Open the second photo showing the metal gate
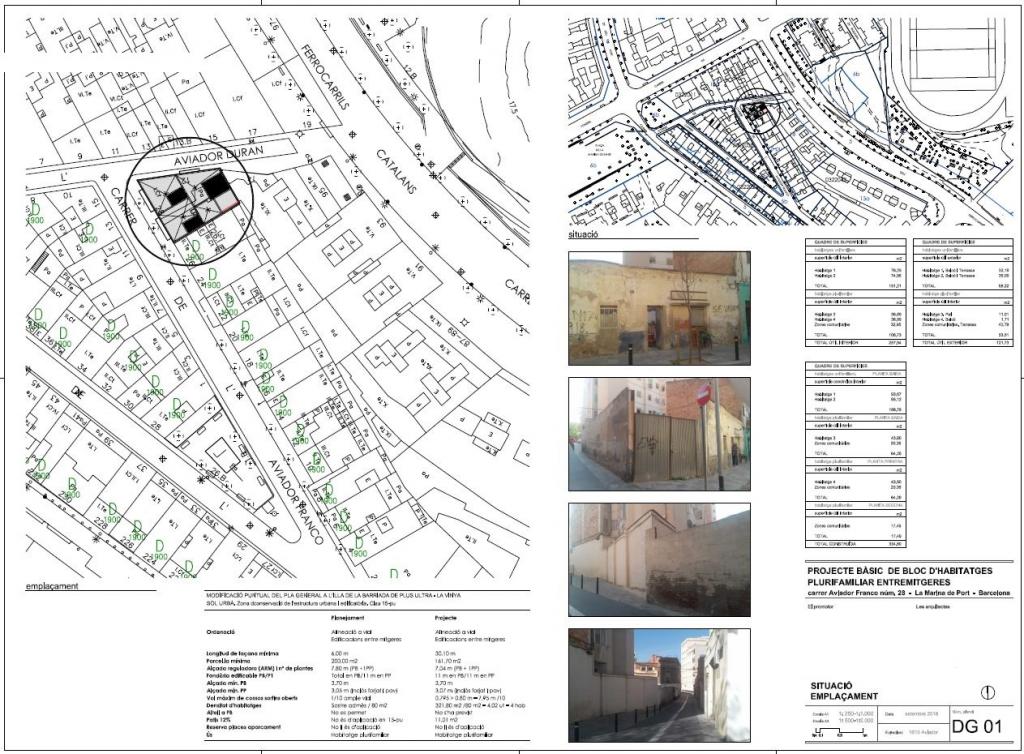Screen dimensions: 1024x754 coord(658,434)
